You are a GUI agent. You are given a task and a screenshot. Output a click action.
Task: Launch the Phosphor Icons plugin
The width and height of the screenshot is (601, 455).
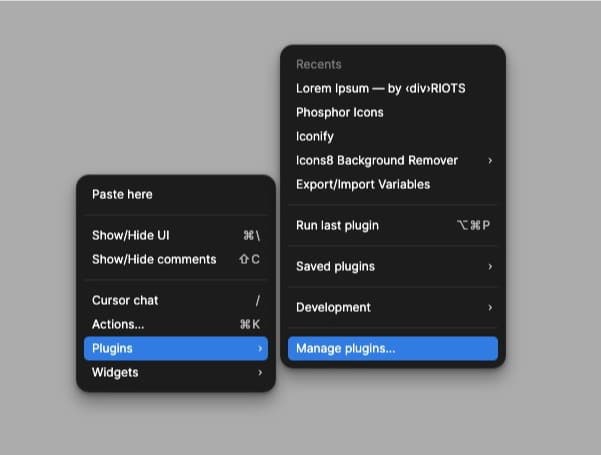pos(393,113)
